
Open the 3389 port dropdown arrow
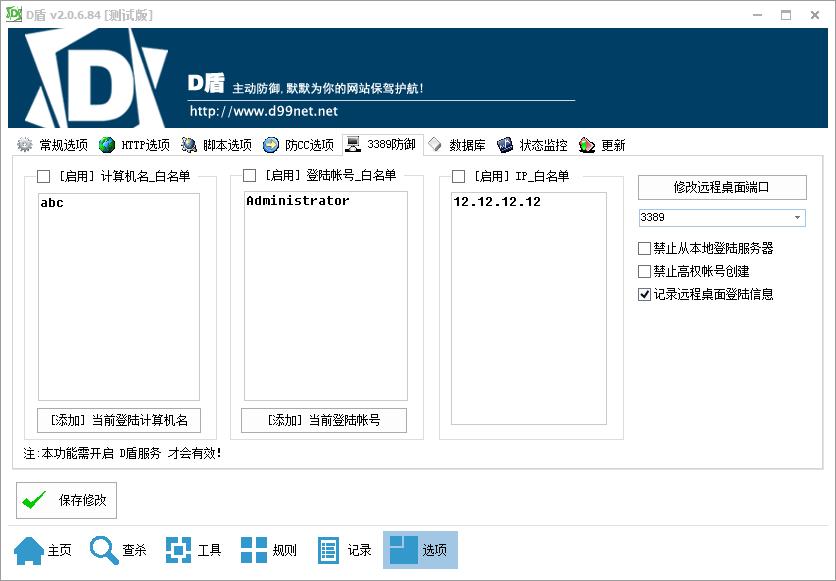pyautogui.click(x=798, y=217)
